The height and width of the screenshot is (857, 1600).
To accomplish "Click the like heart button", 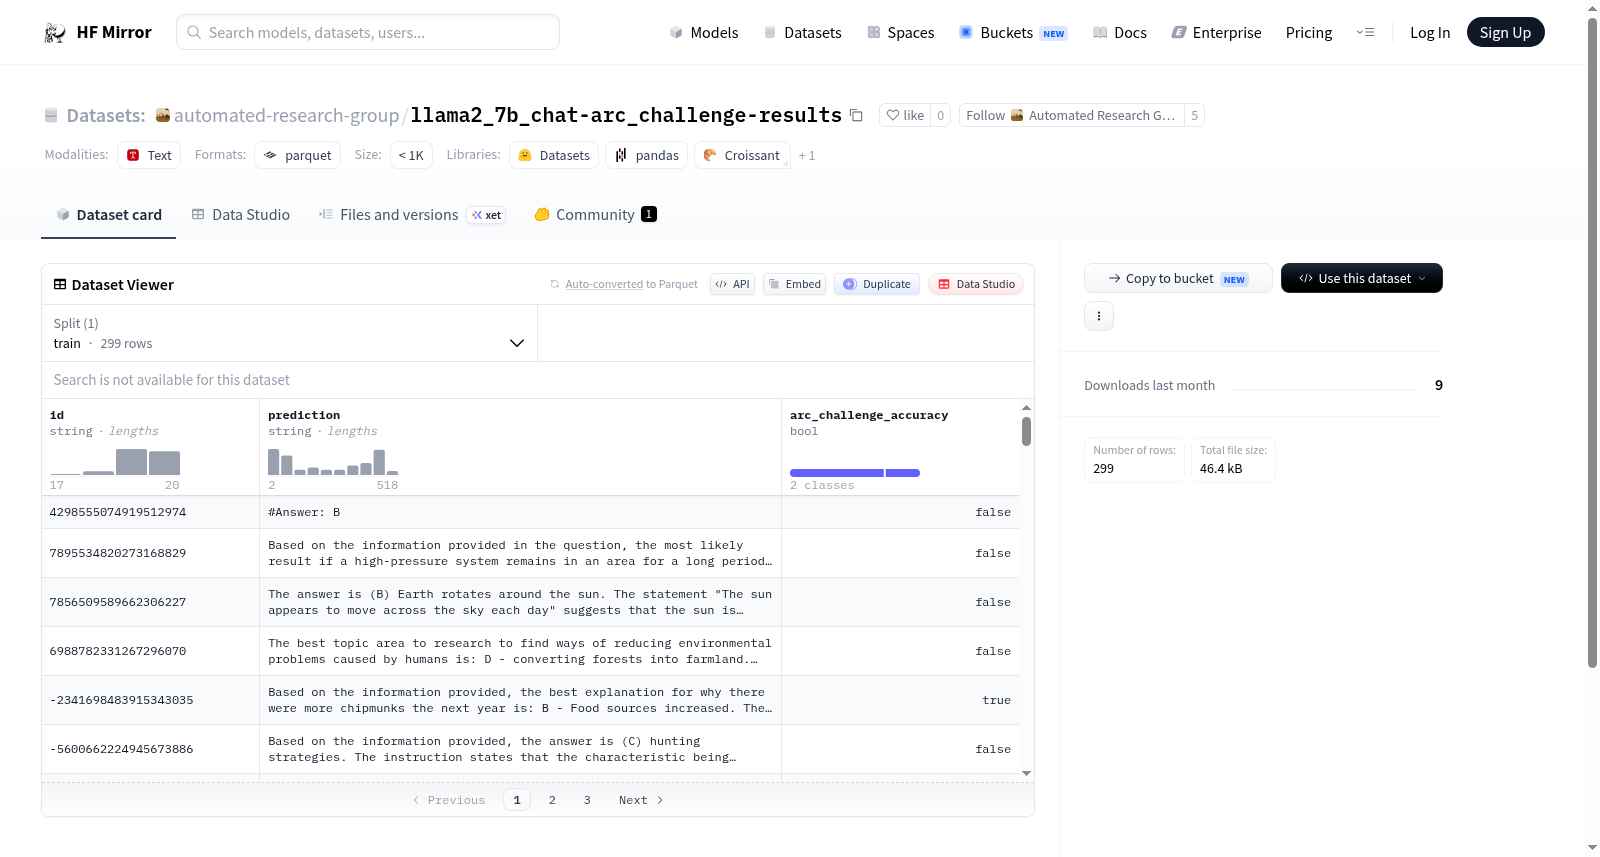I will coord(905,115).
